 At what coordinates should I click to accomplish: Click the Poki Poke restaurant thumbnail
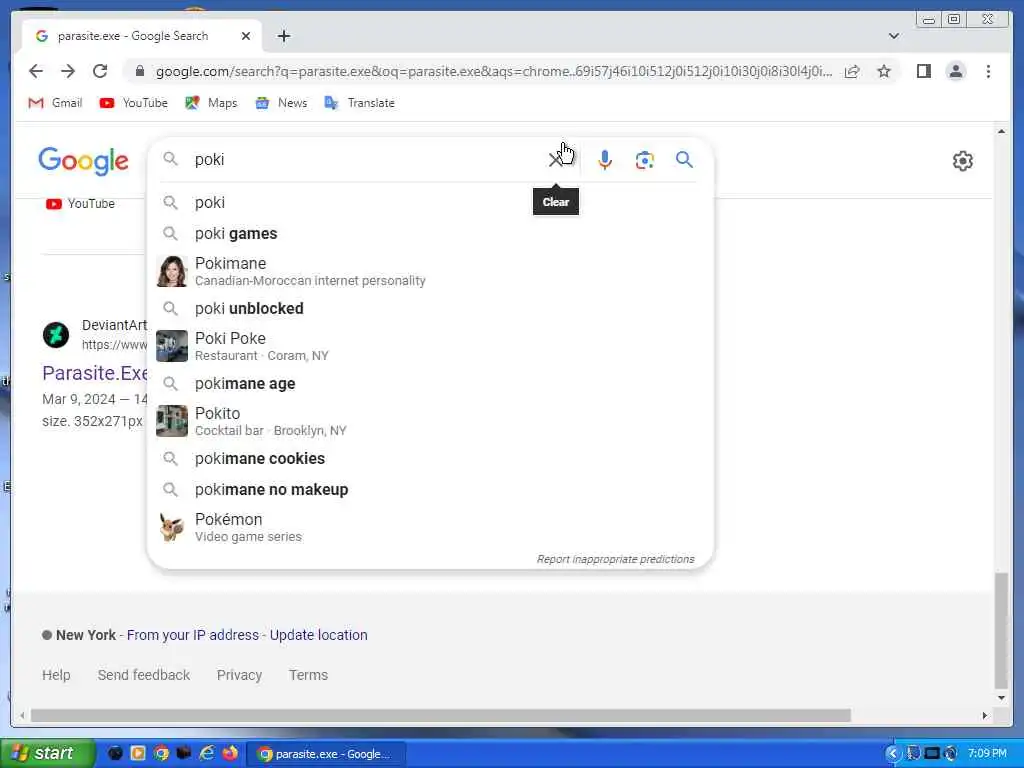click(x=172, y=346)
